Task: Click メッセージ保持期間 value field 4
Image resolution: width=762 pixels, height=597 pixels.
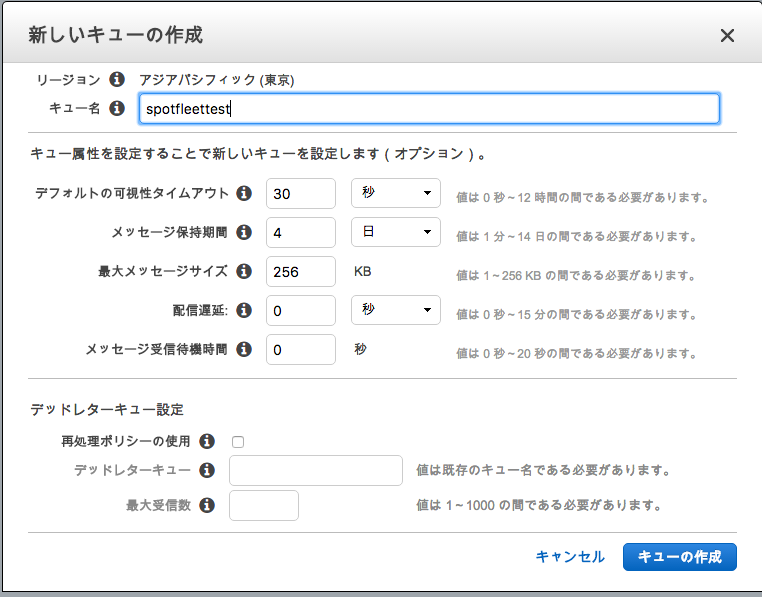Action: click(x=301, y=232)
